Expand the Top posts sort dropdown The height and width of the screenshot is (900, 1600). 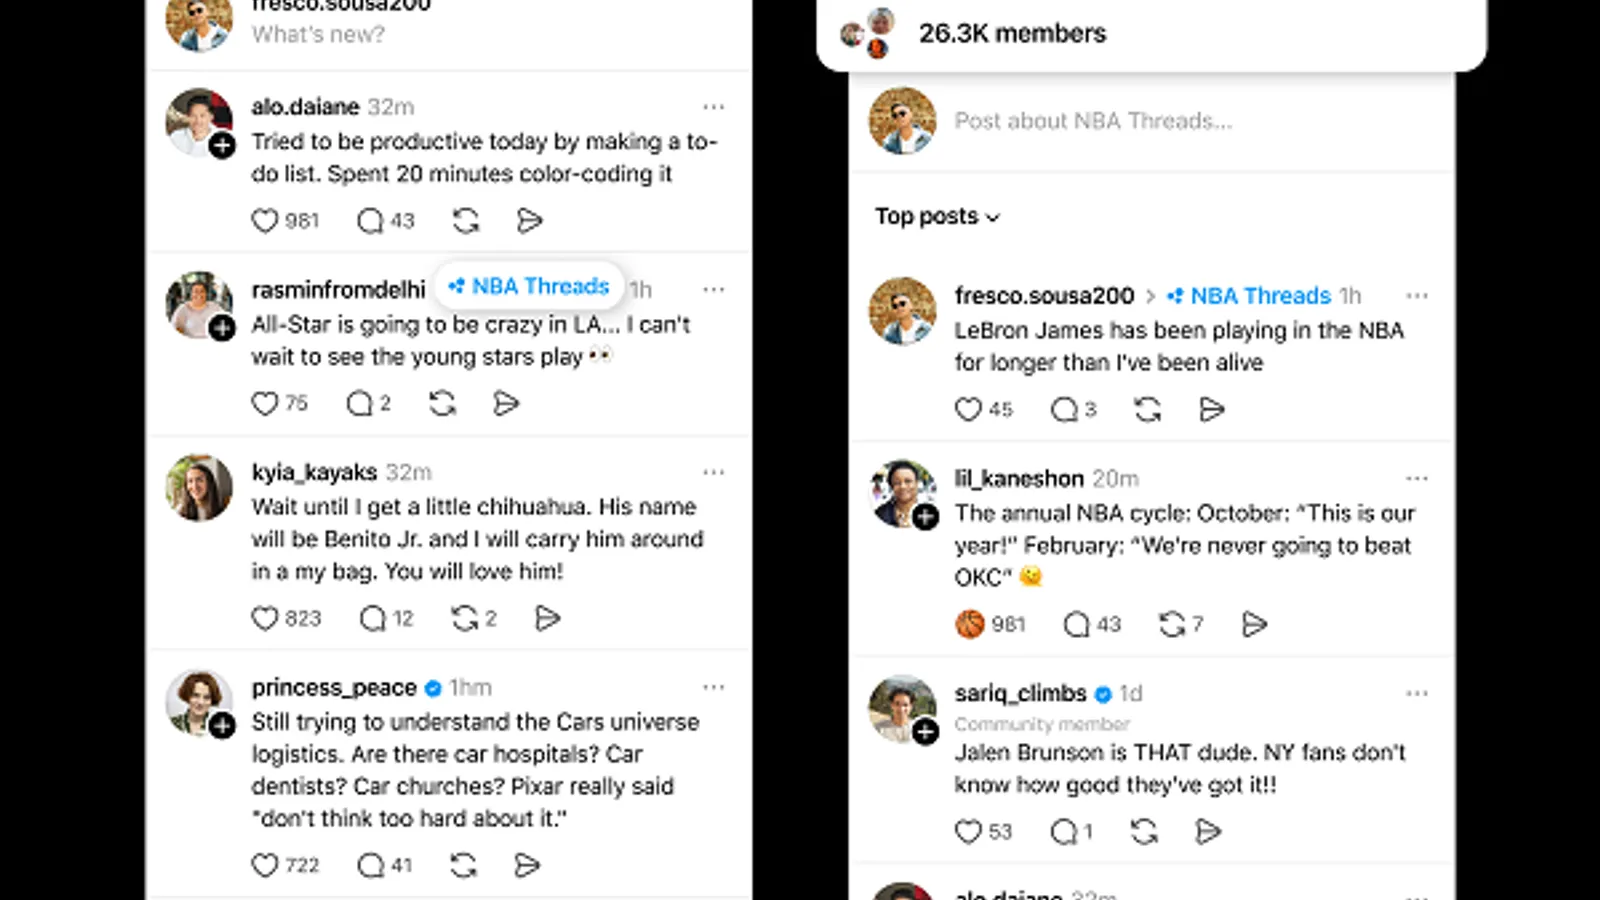tap(937, 216)
